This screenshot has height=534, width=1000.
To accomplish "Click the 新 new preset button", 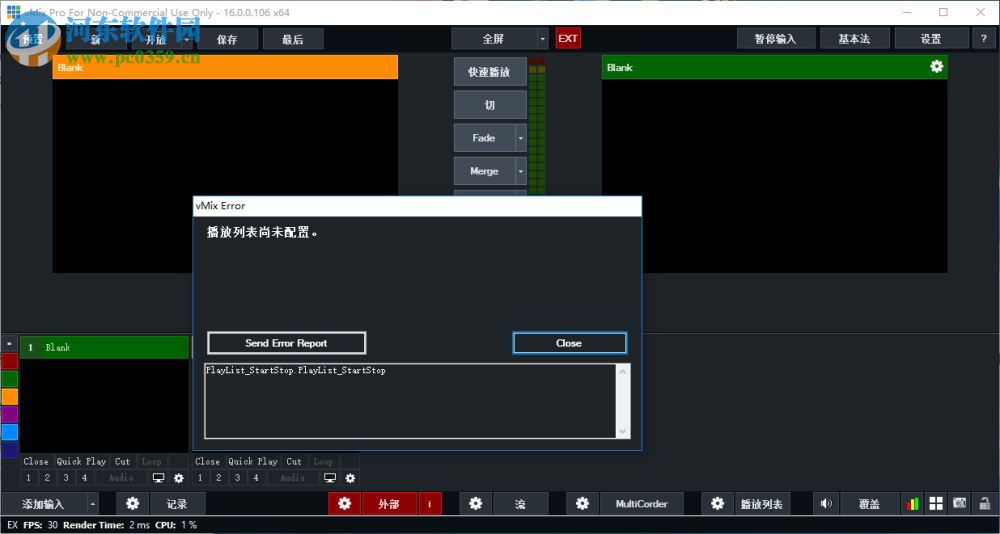I will click(96, 39).
